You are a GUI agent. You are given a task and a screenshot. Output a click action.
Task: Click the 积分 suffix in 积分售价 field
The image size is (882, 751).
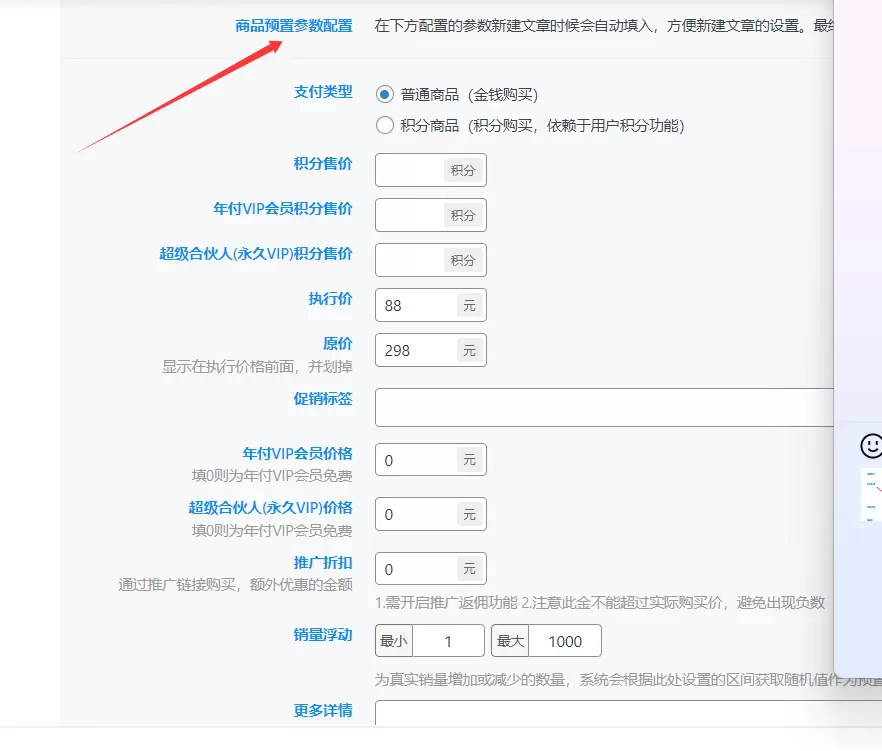[x=463, y=170]
